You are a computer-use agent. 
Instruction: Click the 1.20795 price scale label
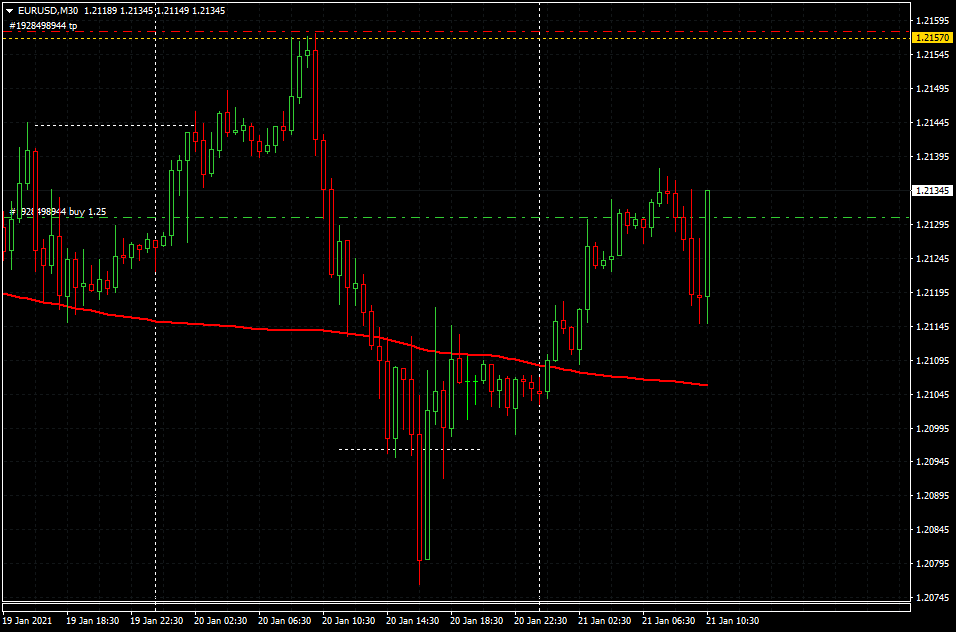tap(933, 564)
